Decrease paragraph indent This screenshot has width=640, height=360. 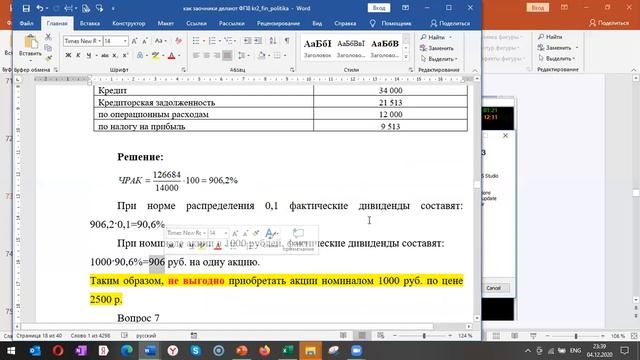click(247, 40)
